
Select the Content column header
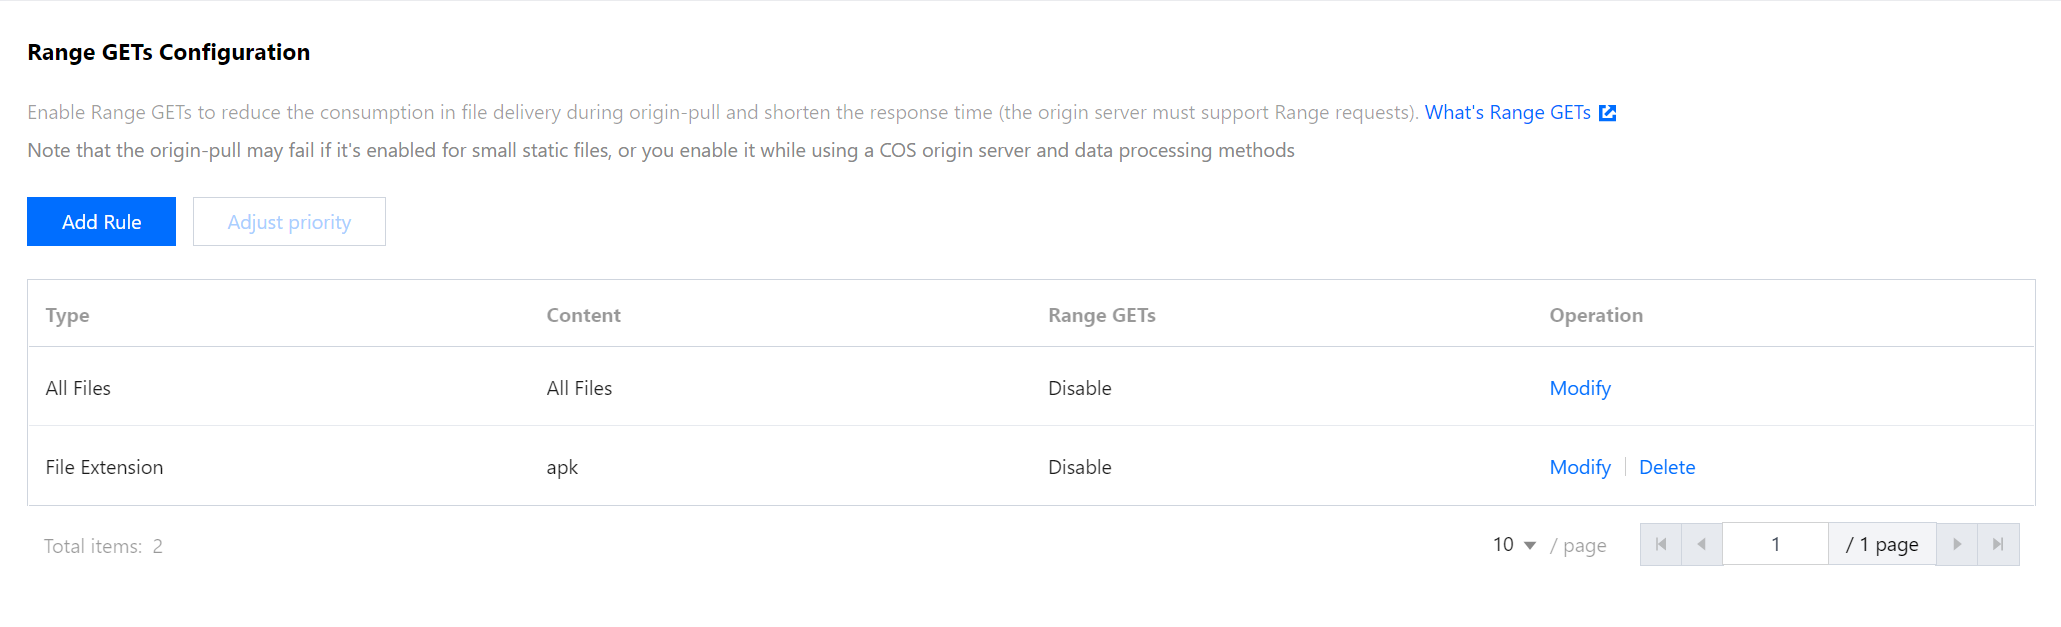click(583, 315)
